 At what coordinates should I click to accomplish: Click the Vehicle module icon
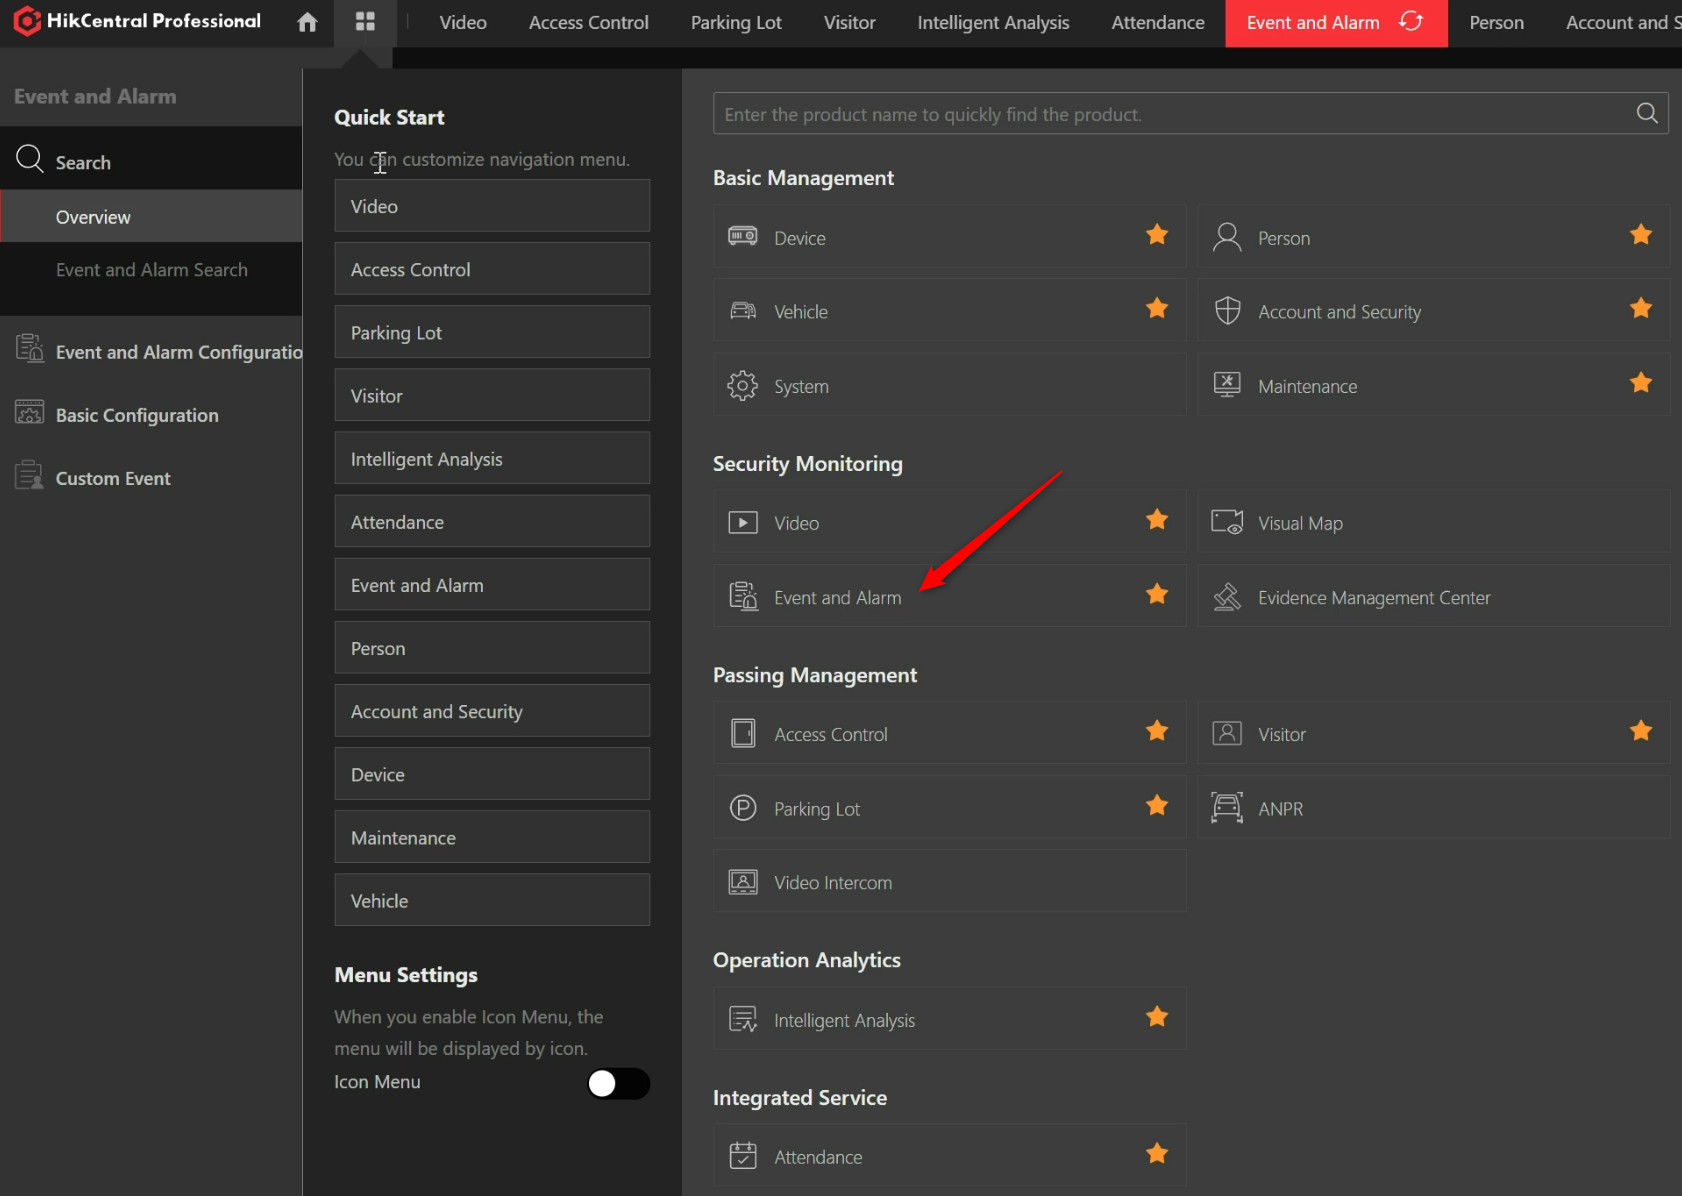coord(743,311)
